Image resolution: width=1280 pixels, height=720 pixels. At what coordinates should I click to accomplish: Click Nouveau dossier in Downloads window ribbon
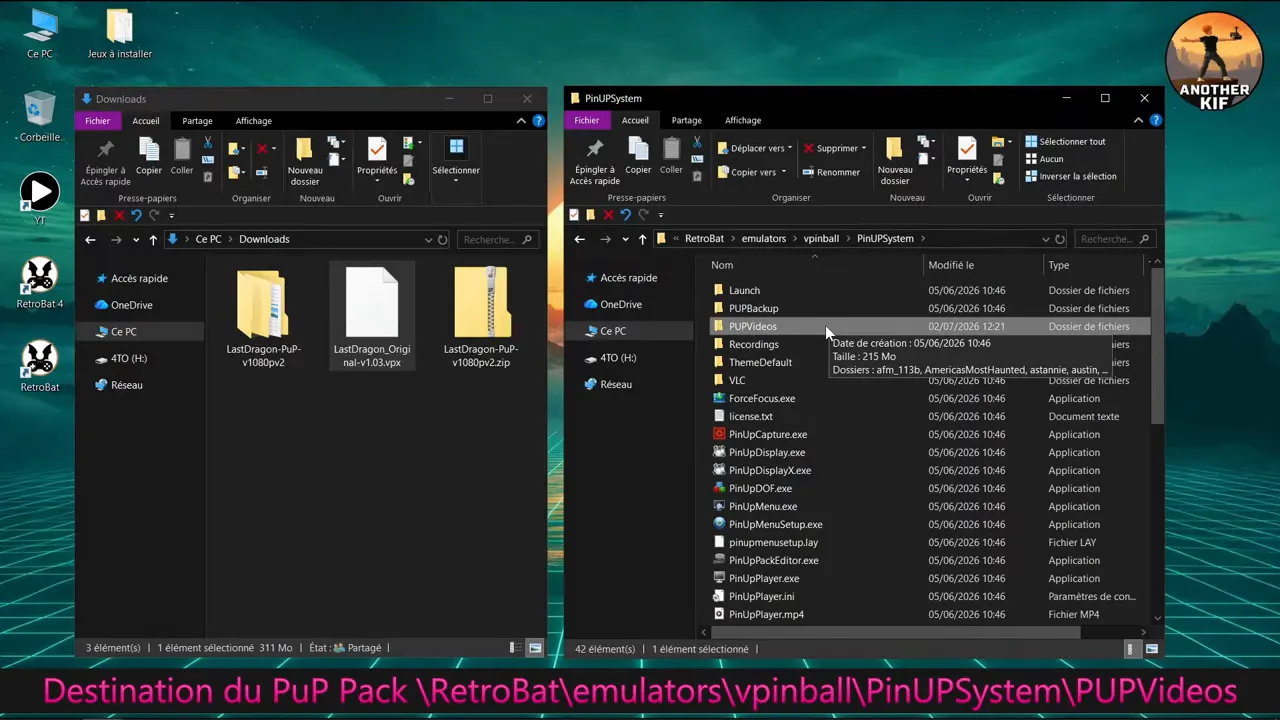pos(305,162)
